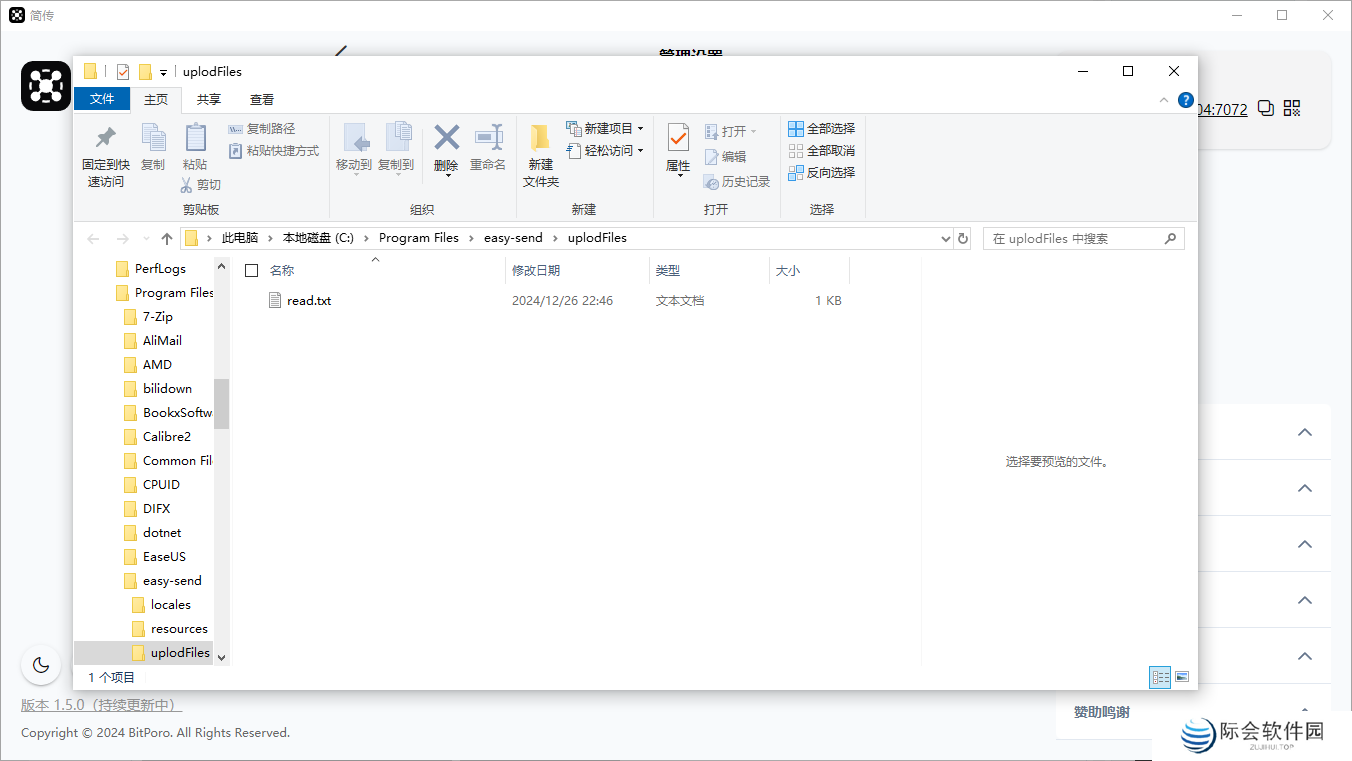This screenshot has height=761, width=1352.
Task: Switch to the 查看 ribbon tab
Action: (x=262, y=100)
